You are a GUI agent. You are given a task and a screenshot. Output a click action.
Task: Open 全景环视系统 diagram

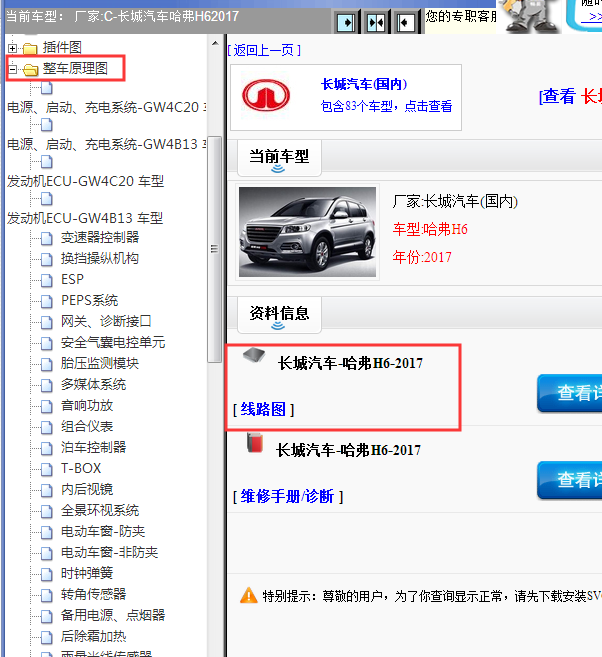(x=100, y=510)
